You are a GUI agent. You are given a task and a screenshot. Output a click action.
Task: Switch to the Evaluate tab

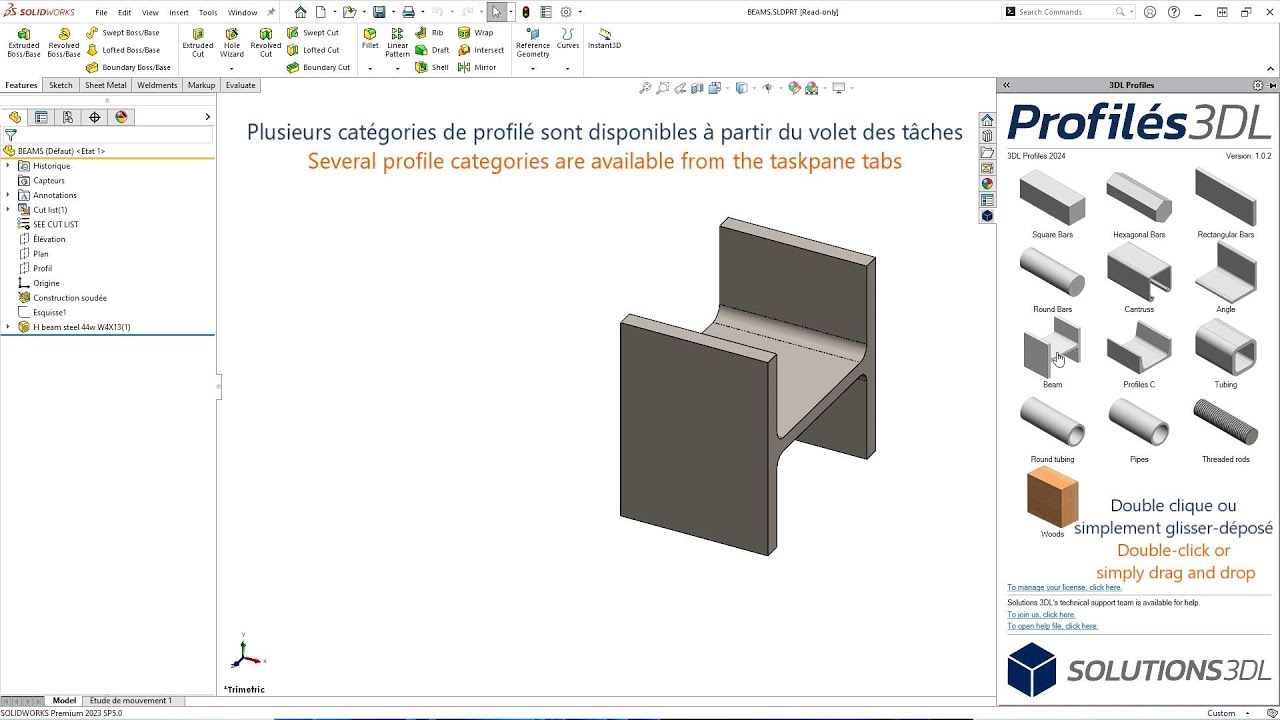click(x=240, y=85)
